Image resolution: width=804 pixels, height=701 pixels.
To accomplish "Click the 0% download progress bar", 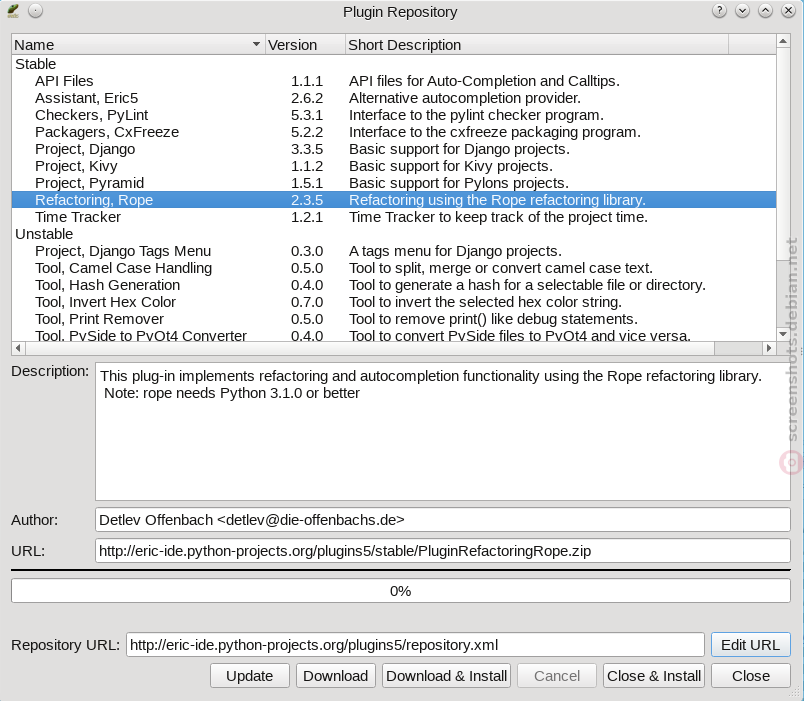I will (x=400, y=591).
